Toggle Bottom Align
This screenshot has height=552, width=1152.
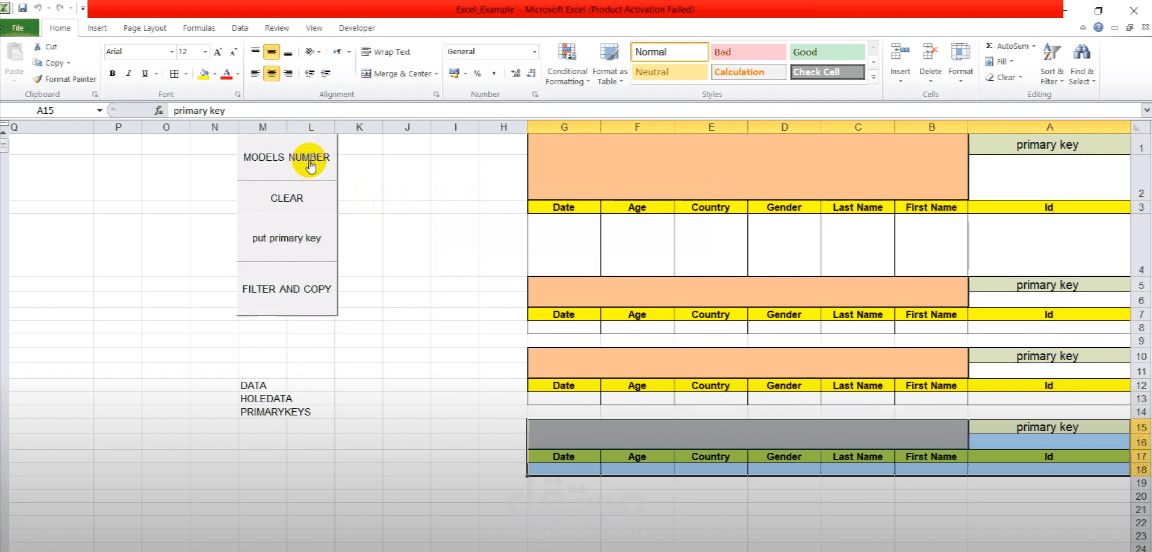pos(287,52)
